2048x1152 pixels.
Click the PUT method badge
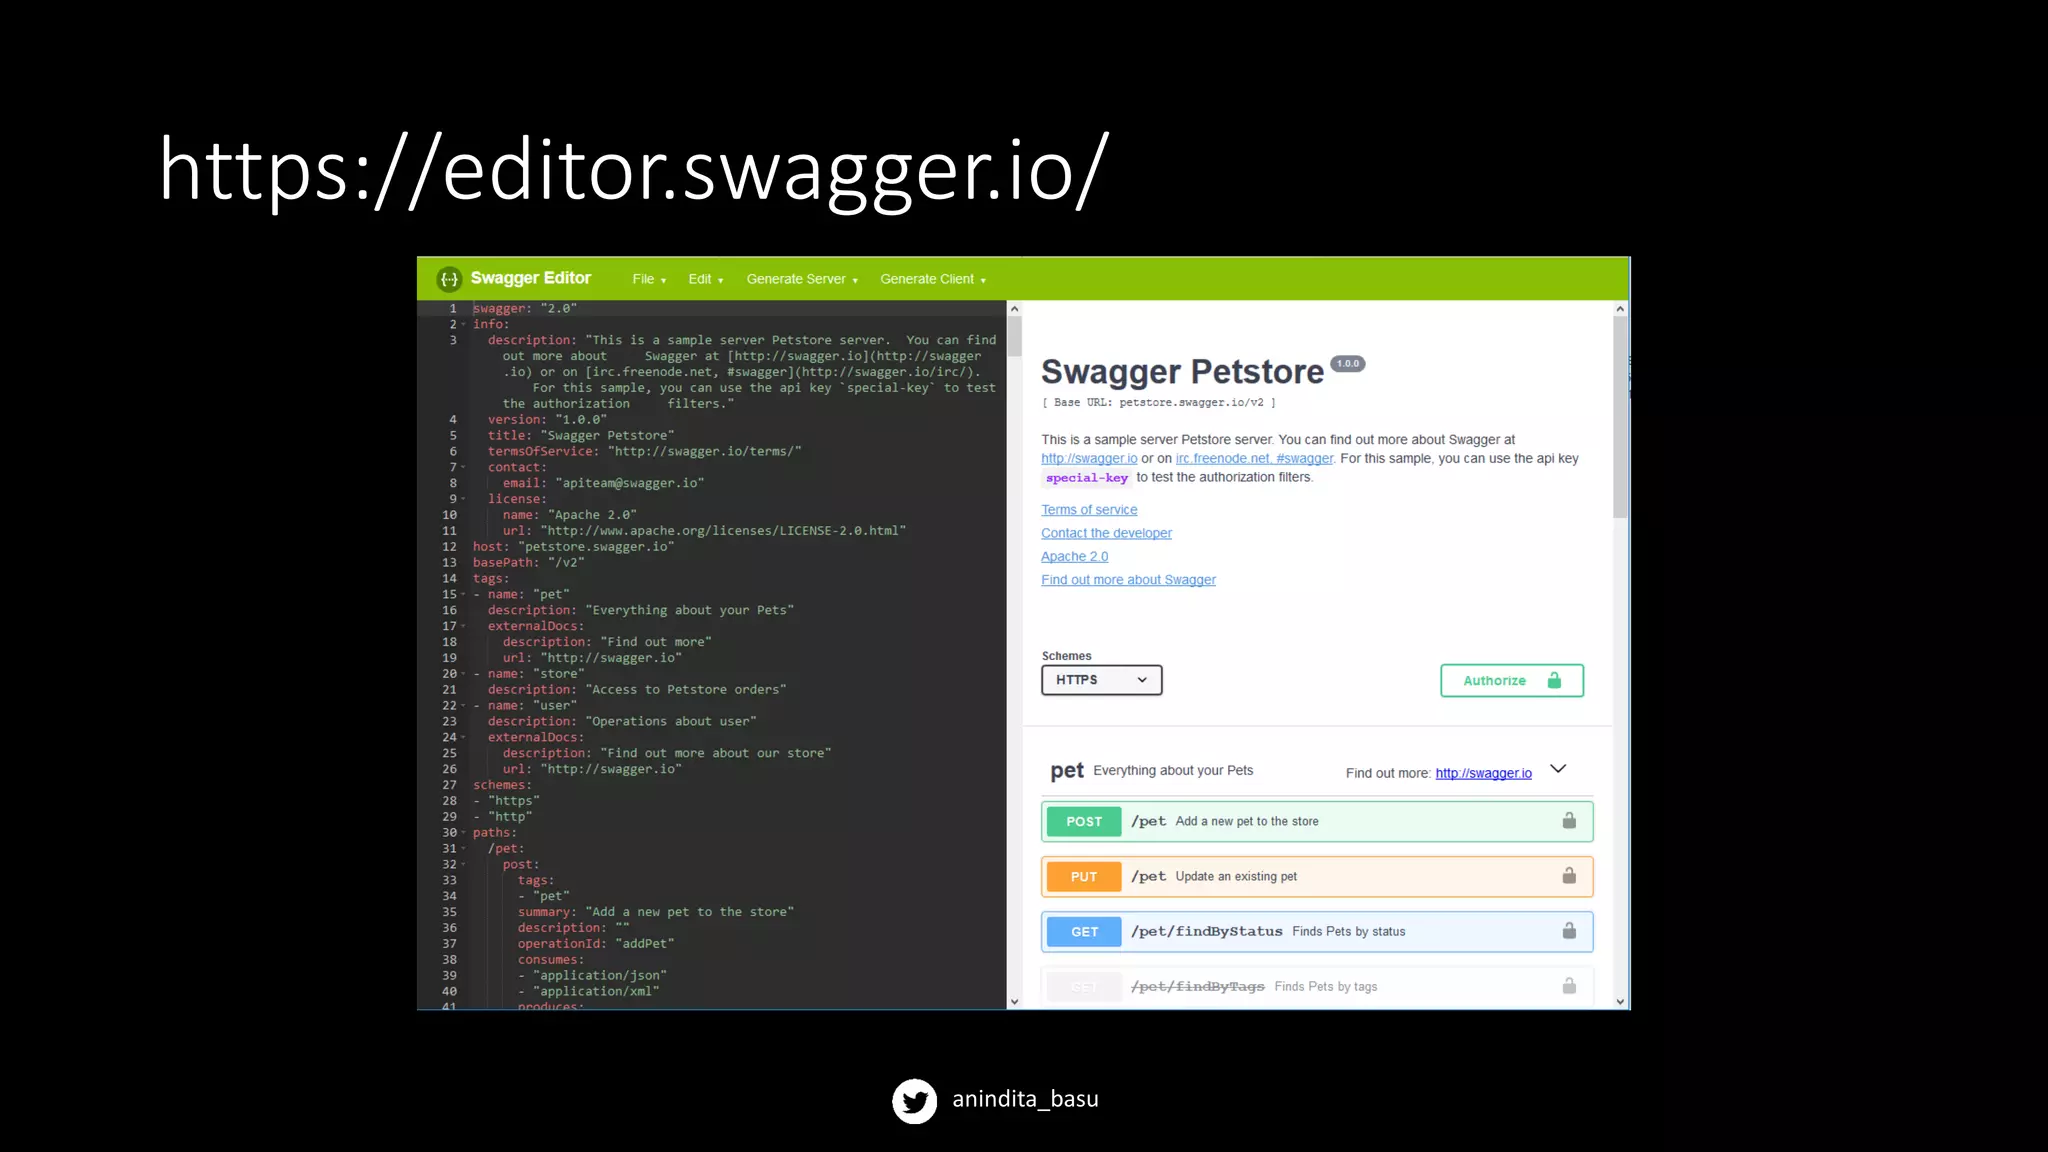pyautogui.click(x=1084, y=876)
